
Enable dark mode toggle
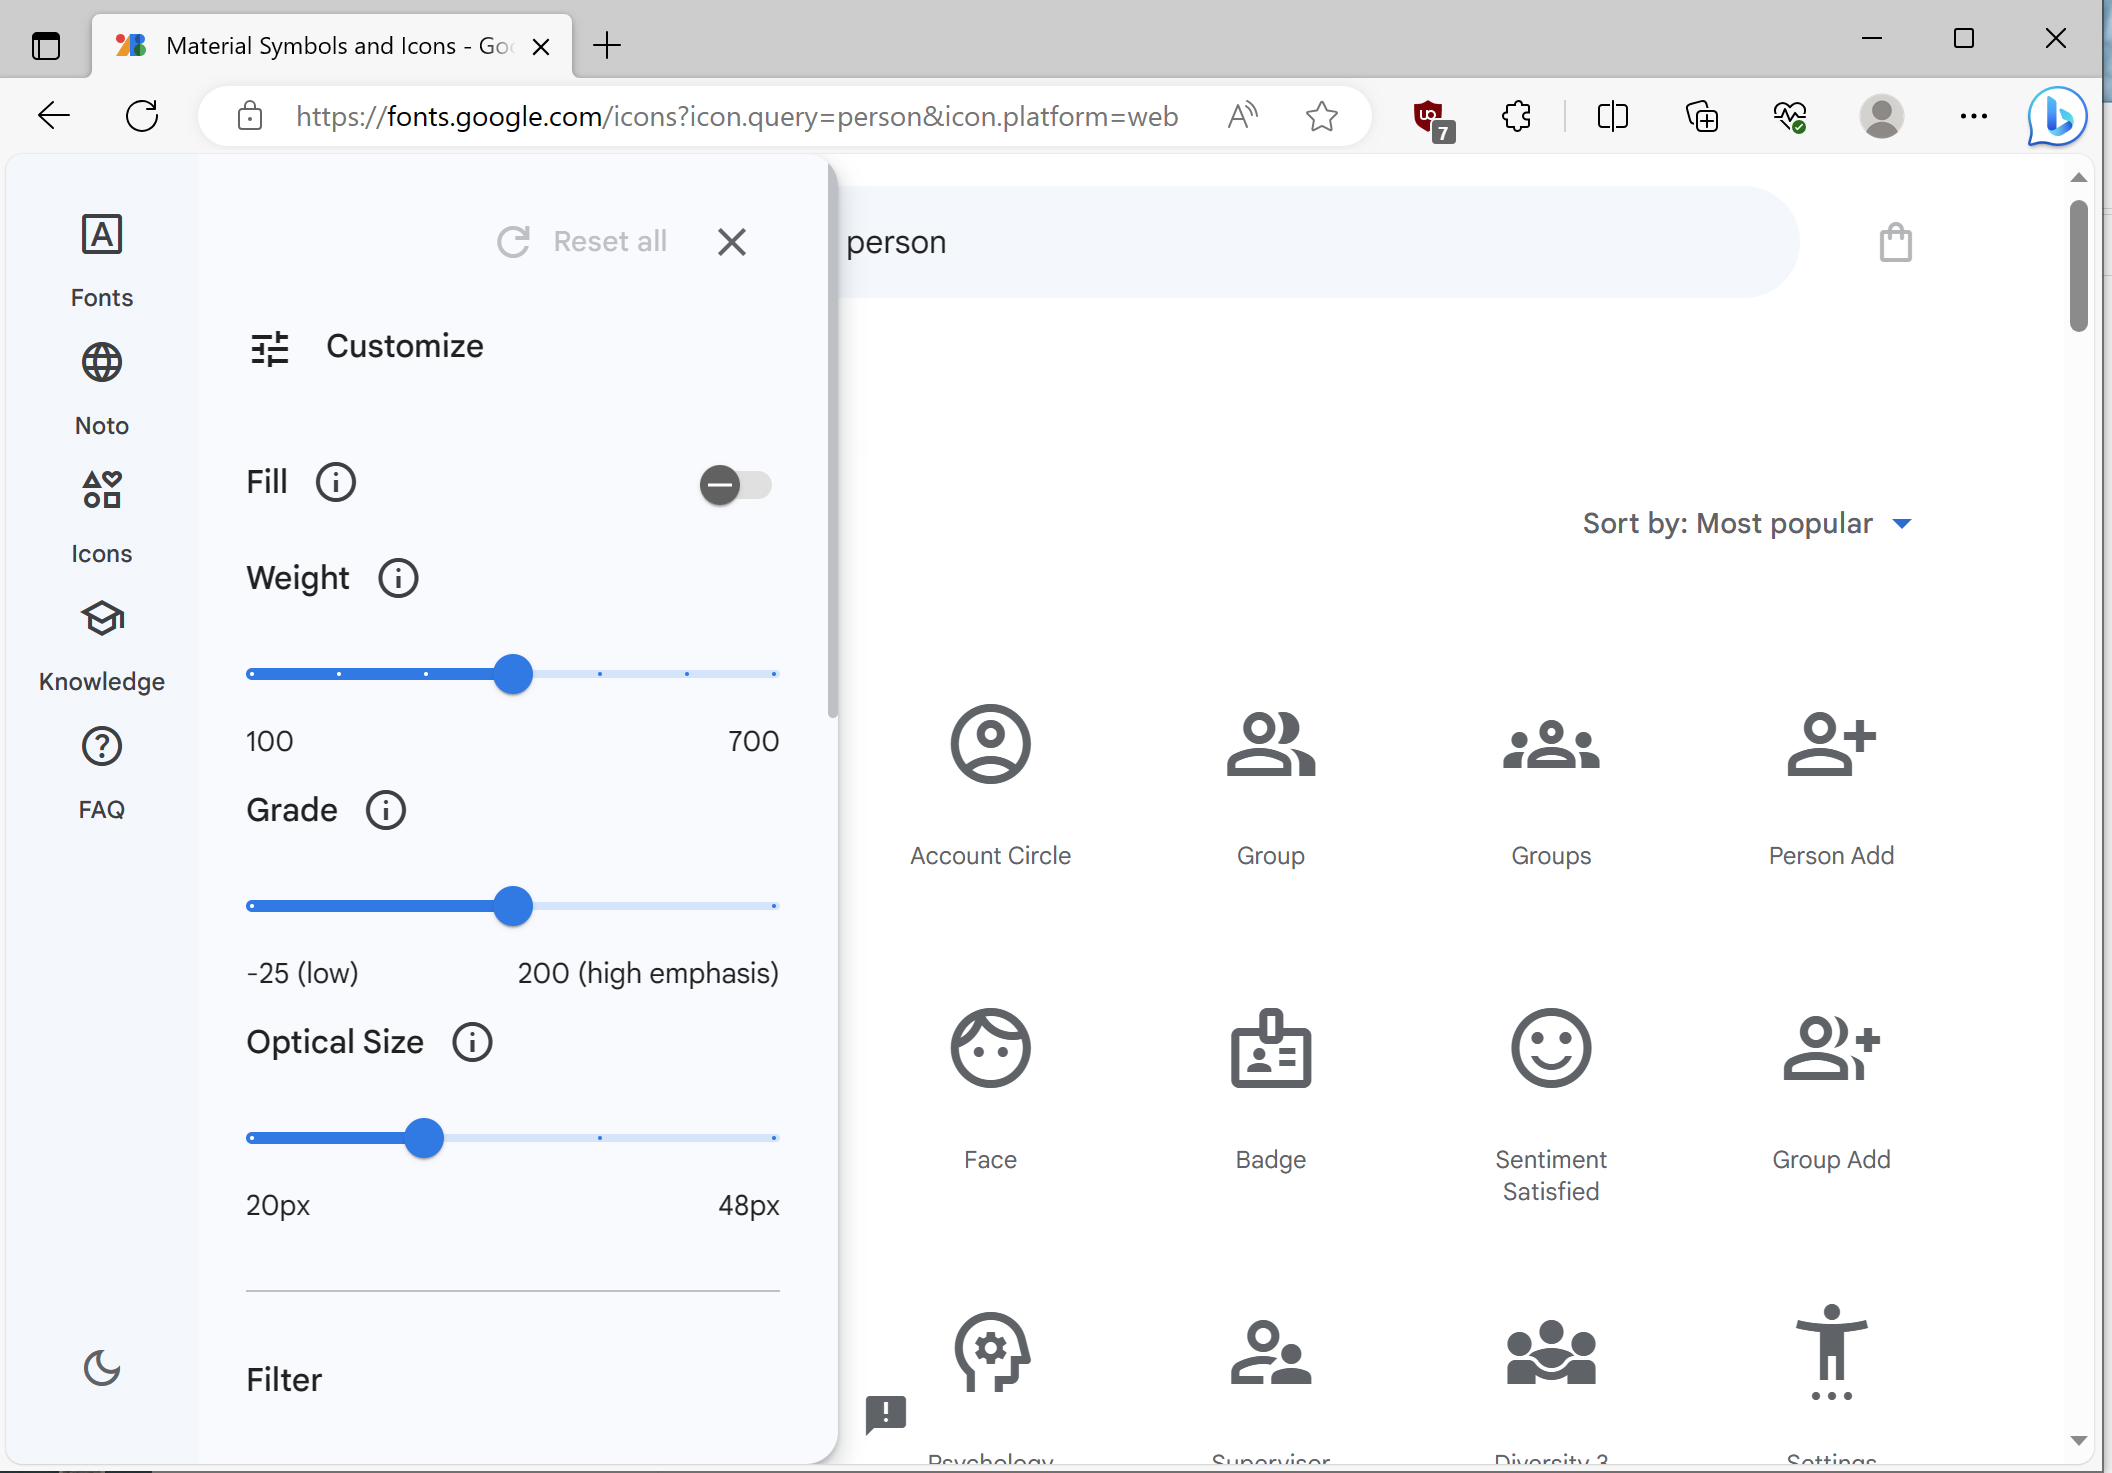click(101, 1369)
